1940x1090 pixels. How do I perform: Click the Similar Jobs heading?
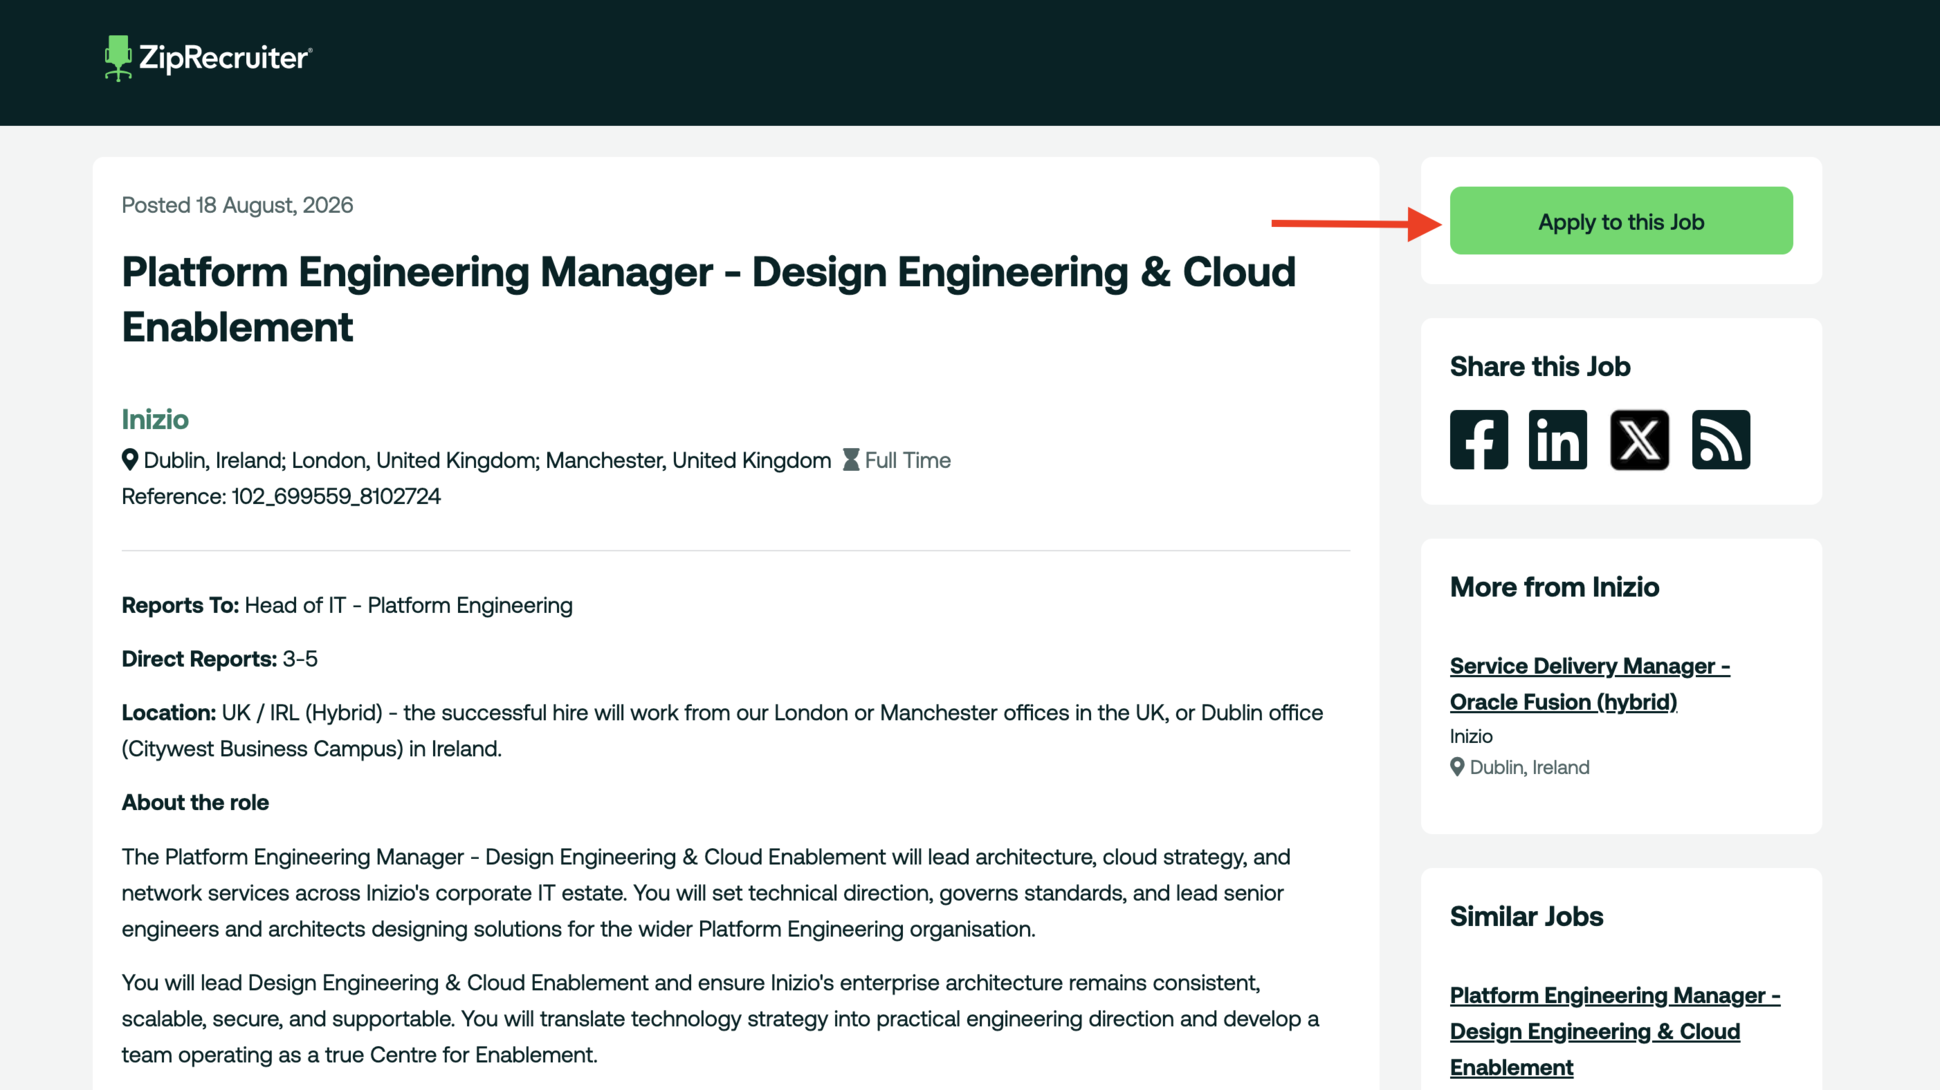[x=1526, y=917]
